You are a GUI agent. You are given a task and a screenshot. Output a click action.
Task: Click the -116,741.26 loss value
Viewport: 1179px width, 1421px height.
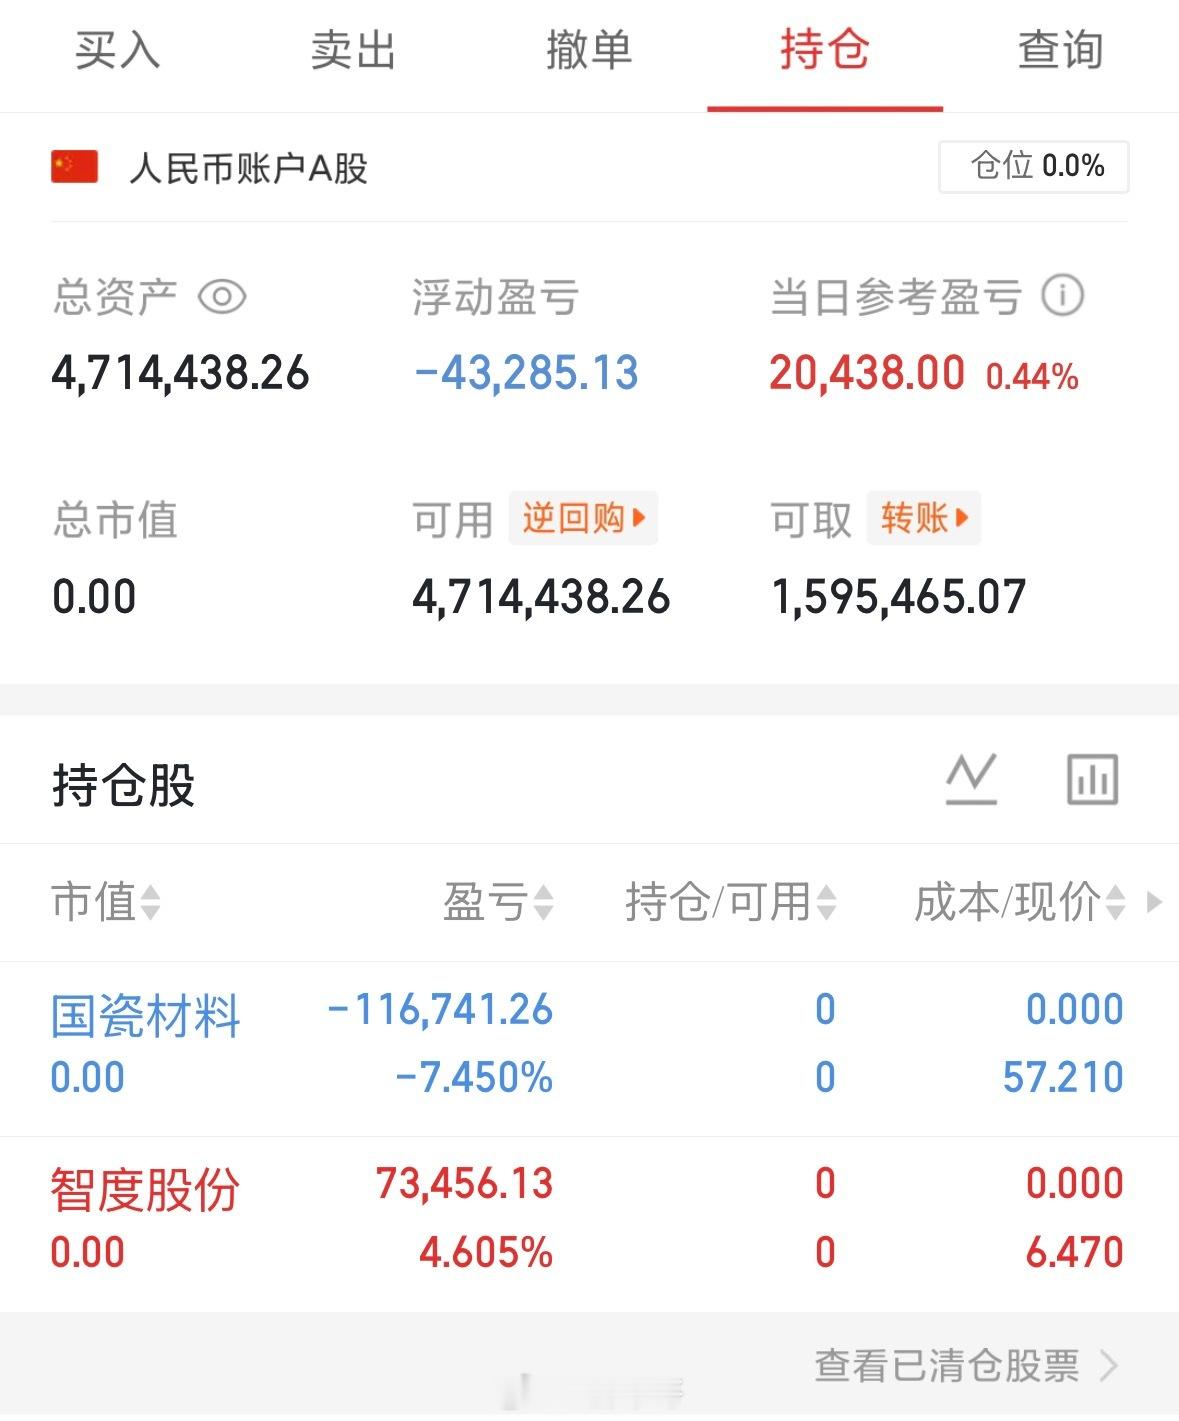coord(440,1010)
